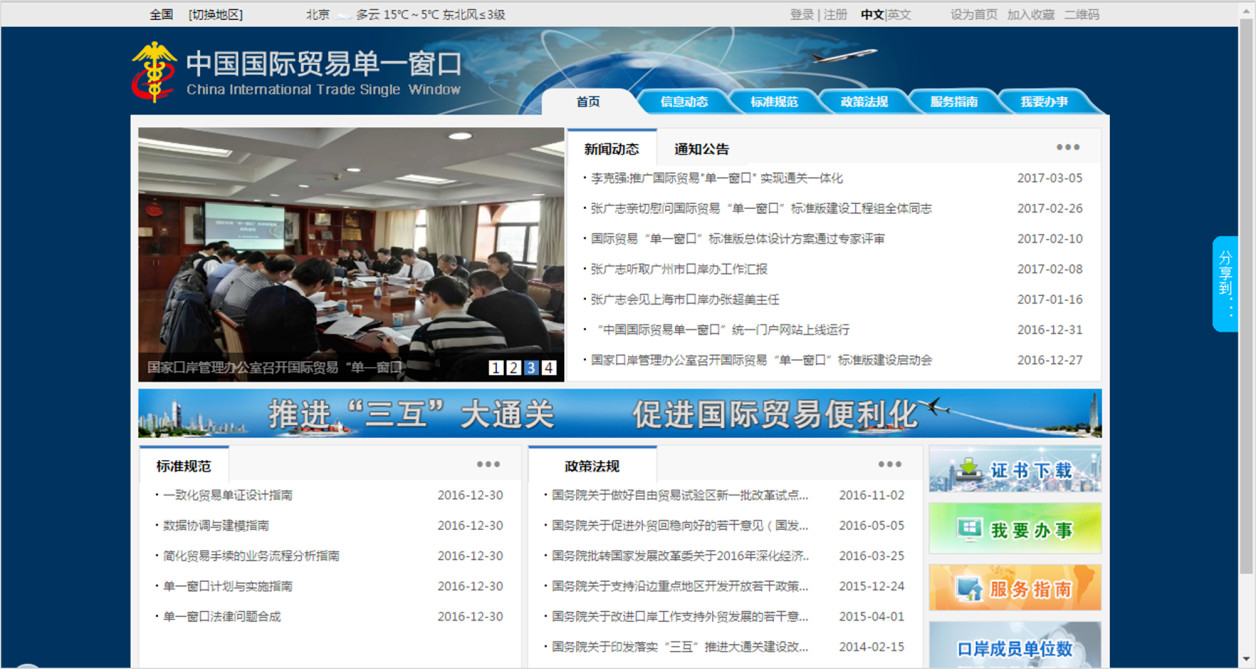1256x669 pixels.
Task: Click the more dots in 标准规范 panel
Action: point(488,464)
